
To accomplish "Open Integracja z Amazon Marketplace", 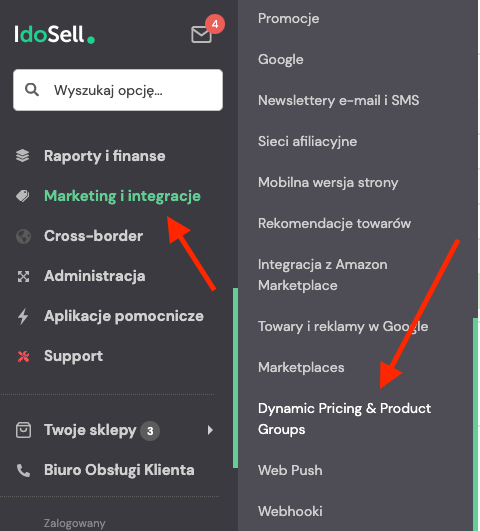I will [x=322, y=275].
